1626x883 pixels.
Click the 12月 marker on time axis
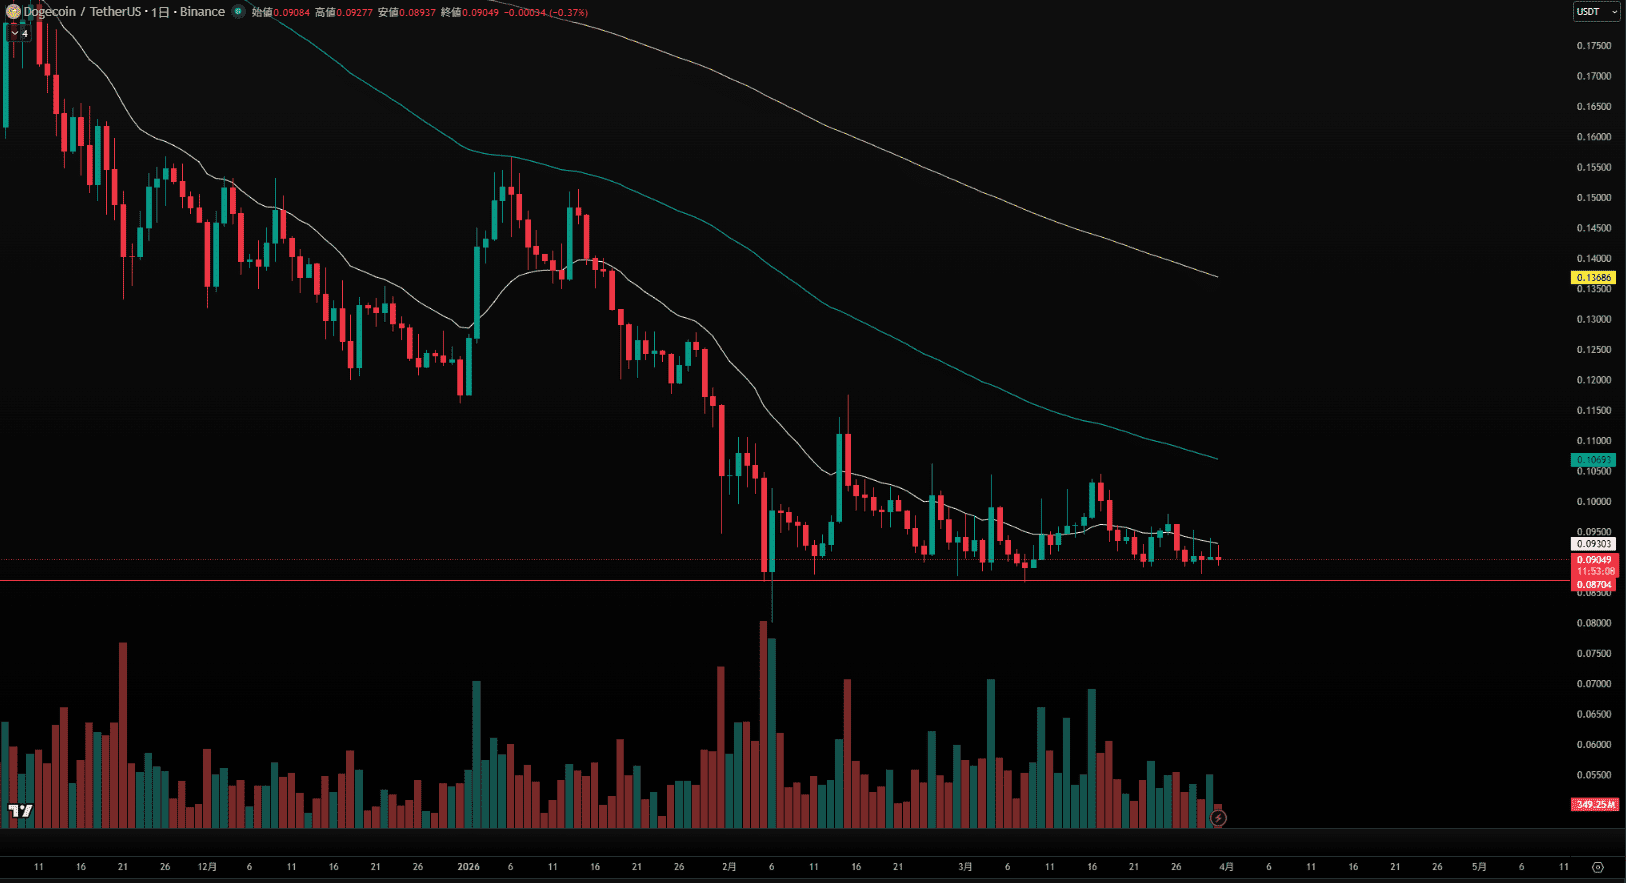pos(207,867)
